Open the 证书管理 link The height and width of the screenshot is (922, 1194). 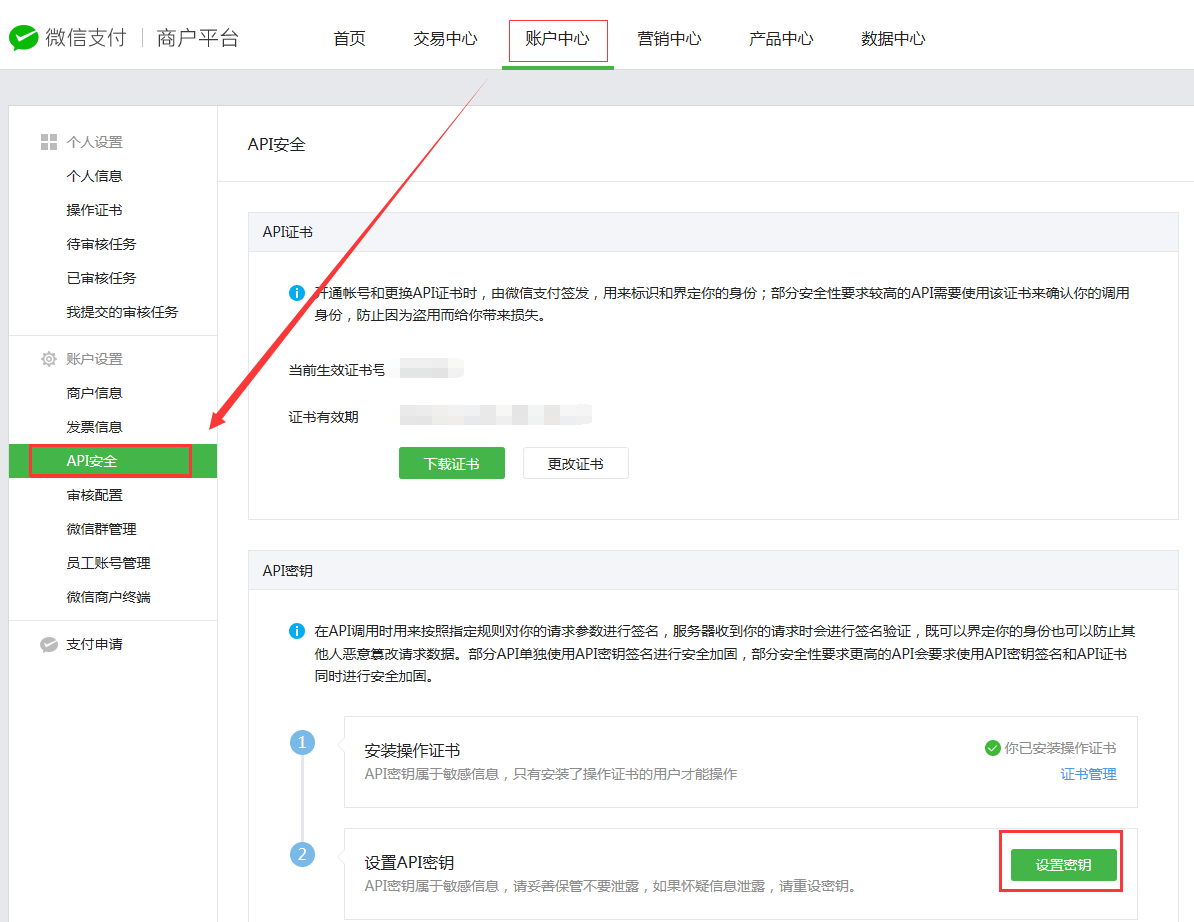[1088, 774]
